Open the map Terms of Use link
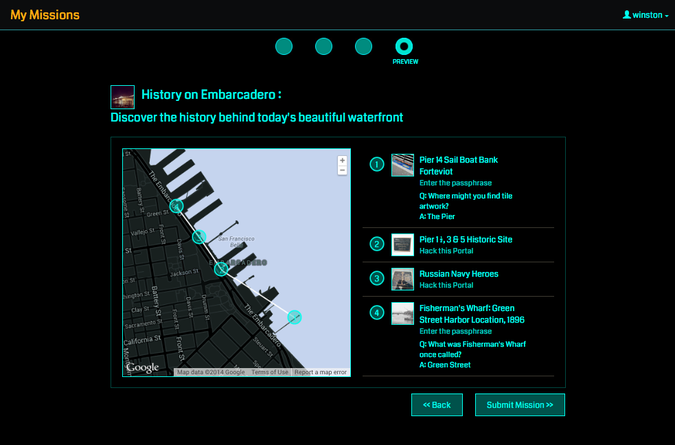This screenshot has height=445, width=675. pos(269,372)
